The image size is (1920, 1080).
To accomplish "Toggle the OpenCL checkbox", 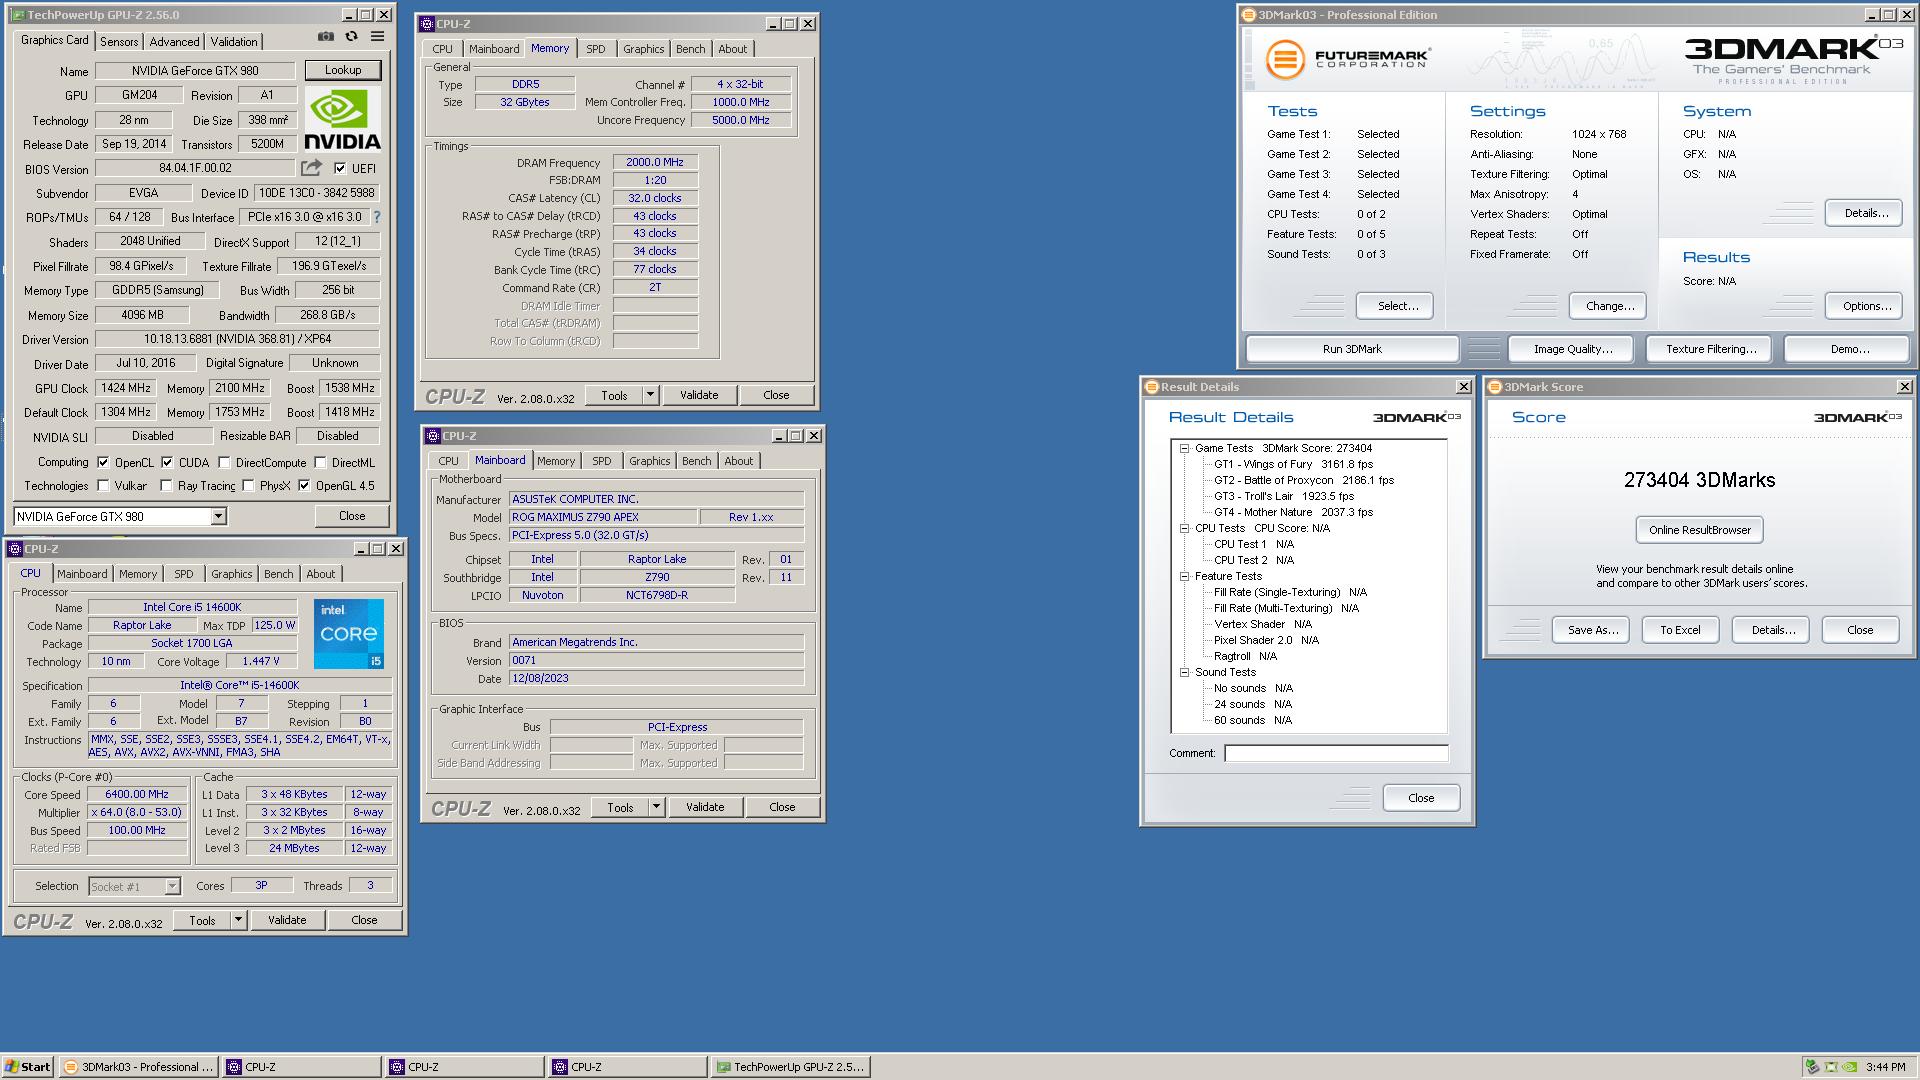I will pos(103,462).
